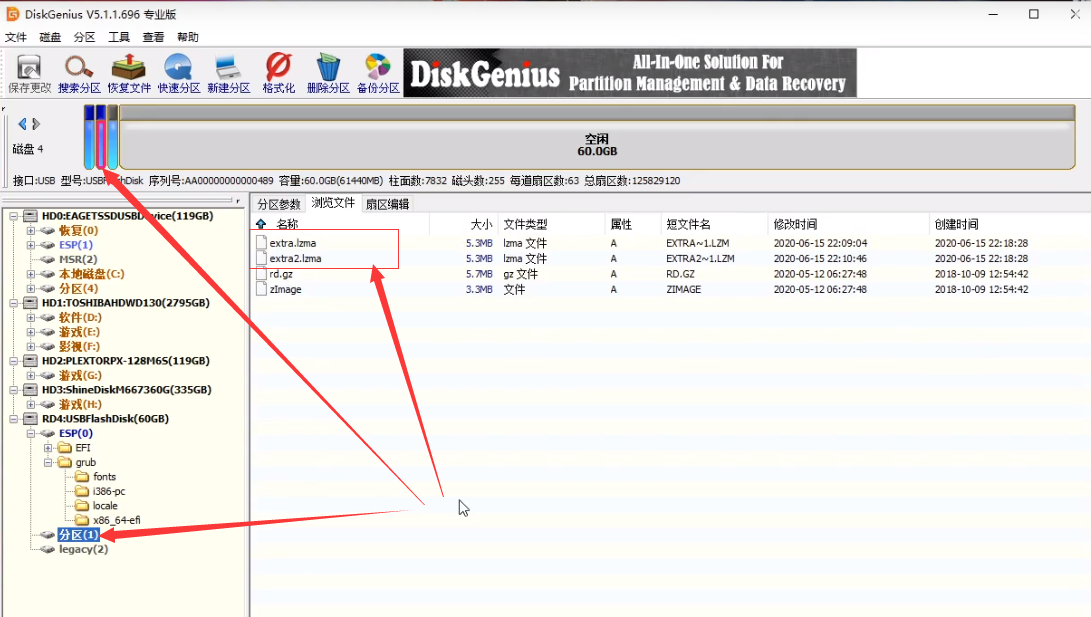The image size is (1091, 617).
Task: Expand the 本地磁盘(C:) node
Action: tap(31, 274)
